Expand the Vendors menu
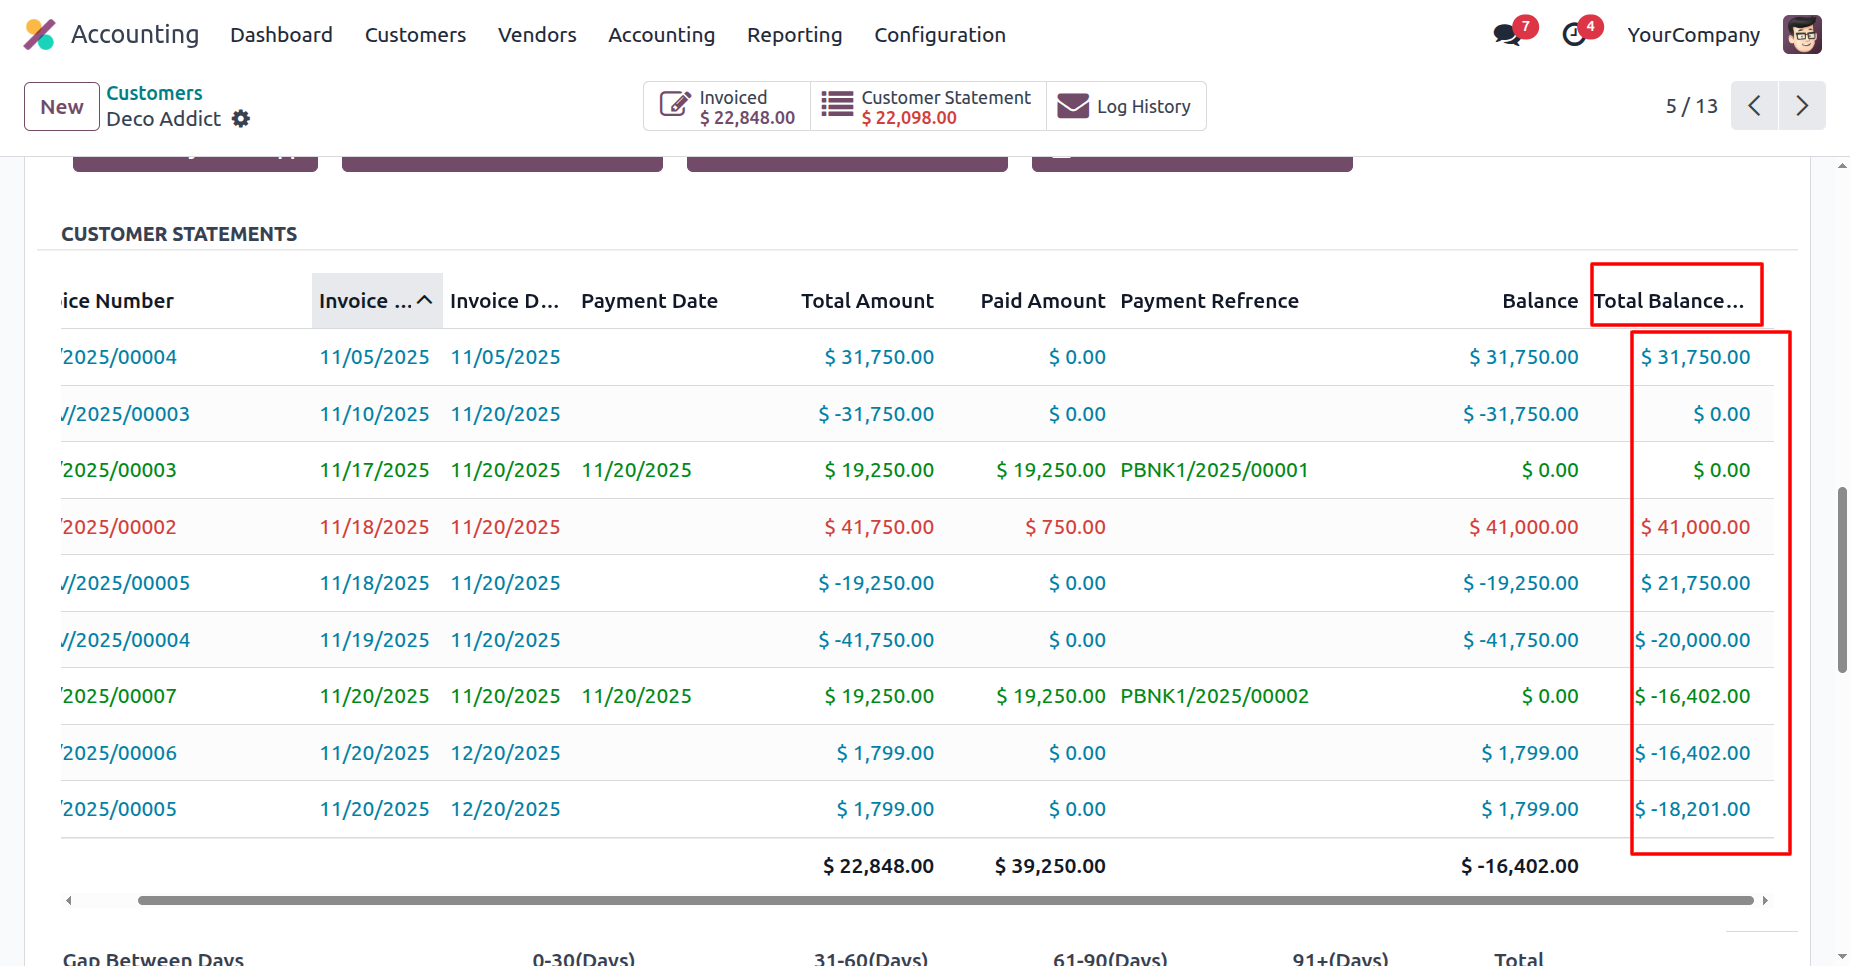This screenshot has height=966, width=1850. pos(537,35)
